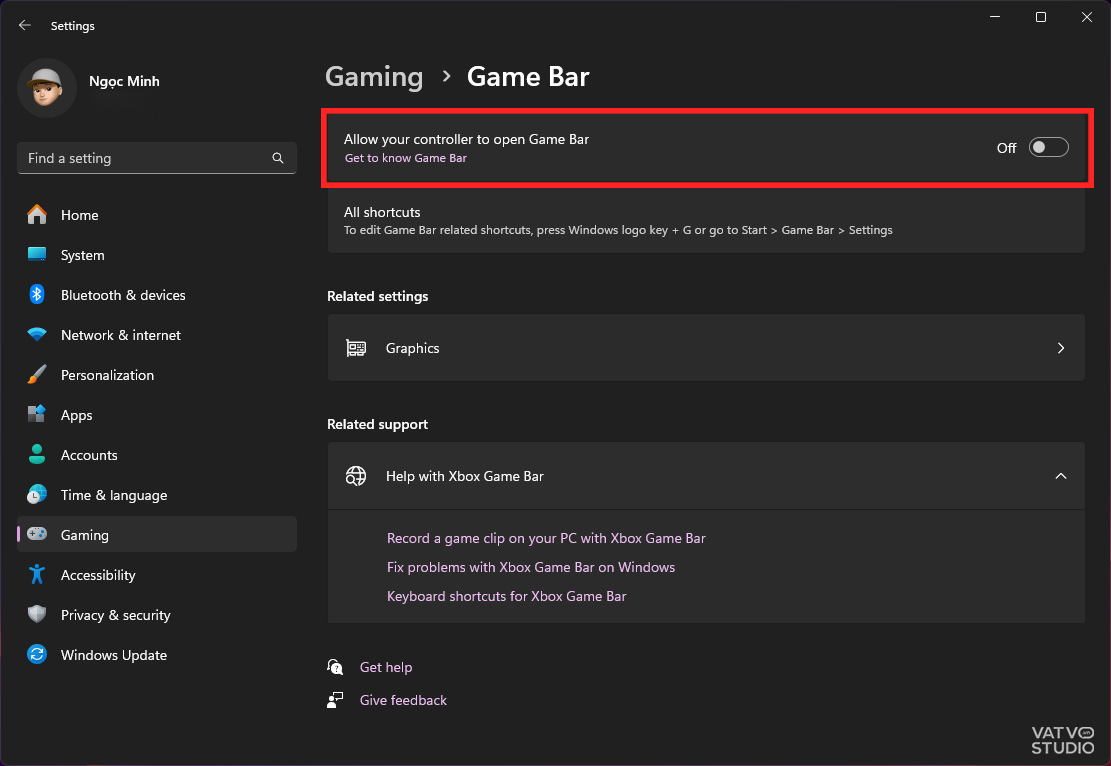Open Privacy & security label
Viewport: 1111px width, 766px height.
point(115,615)
